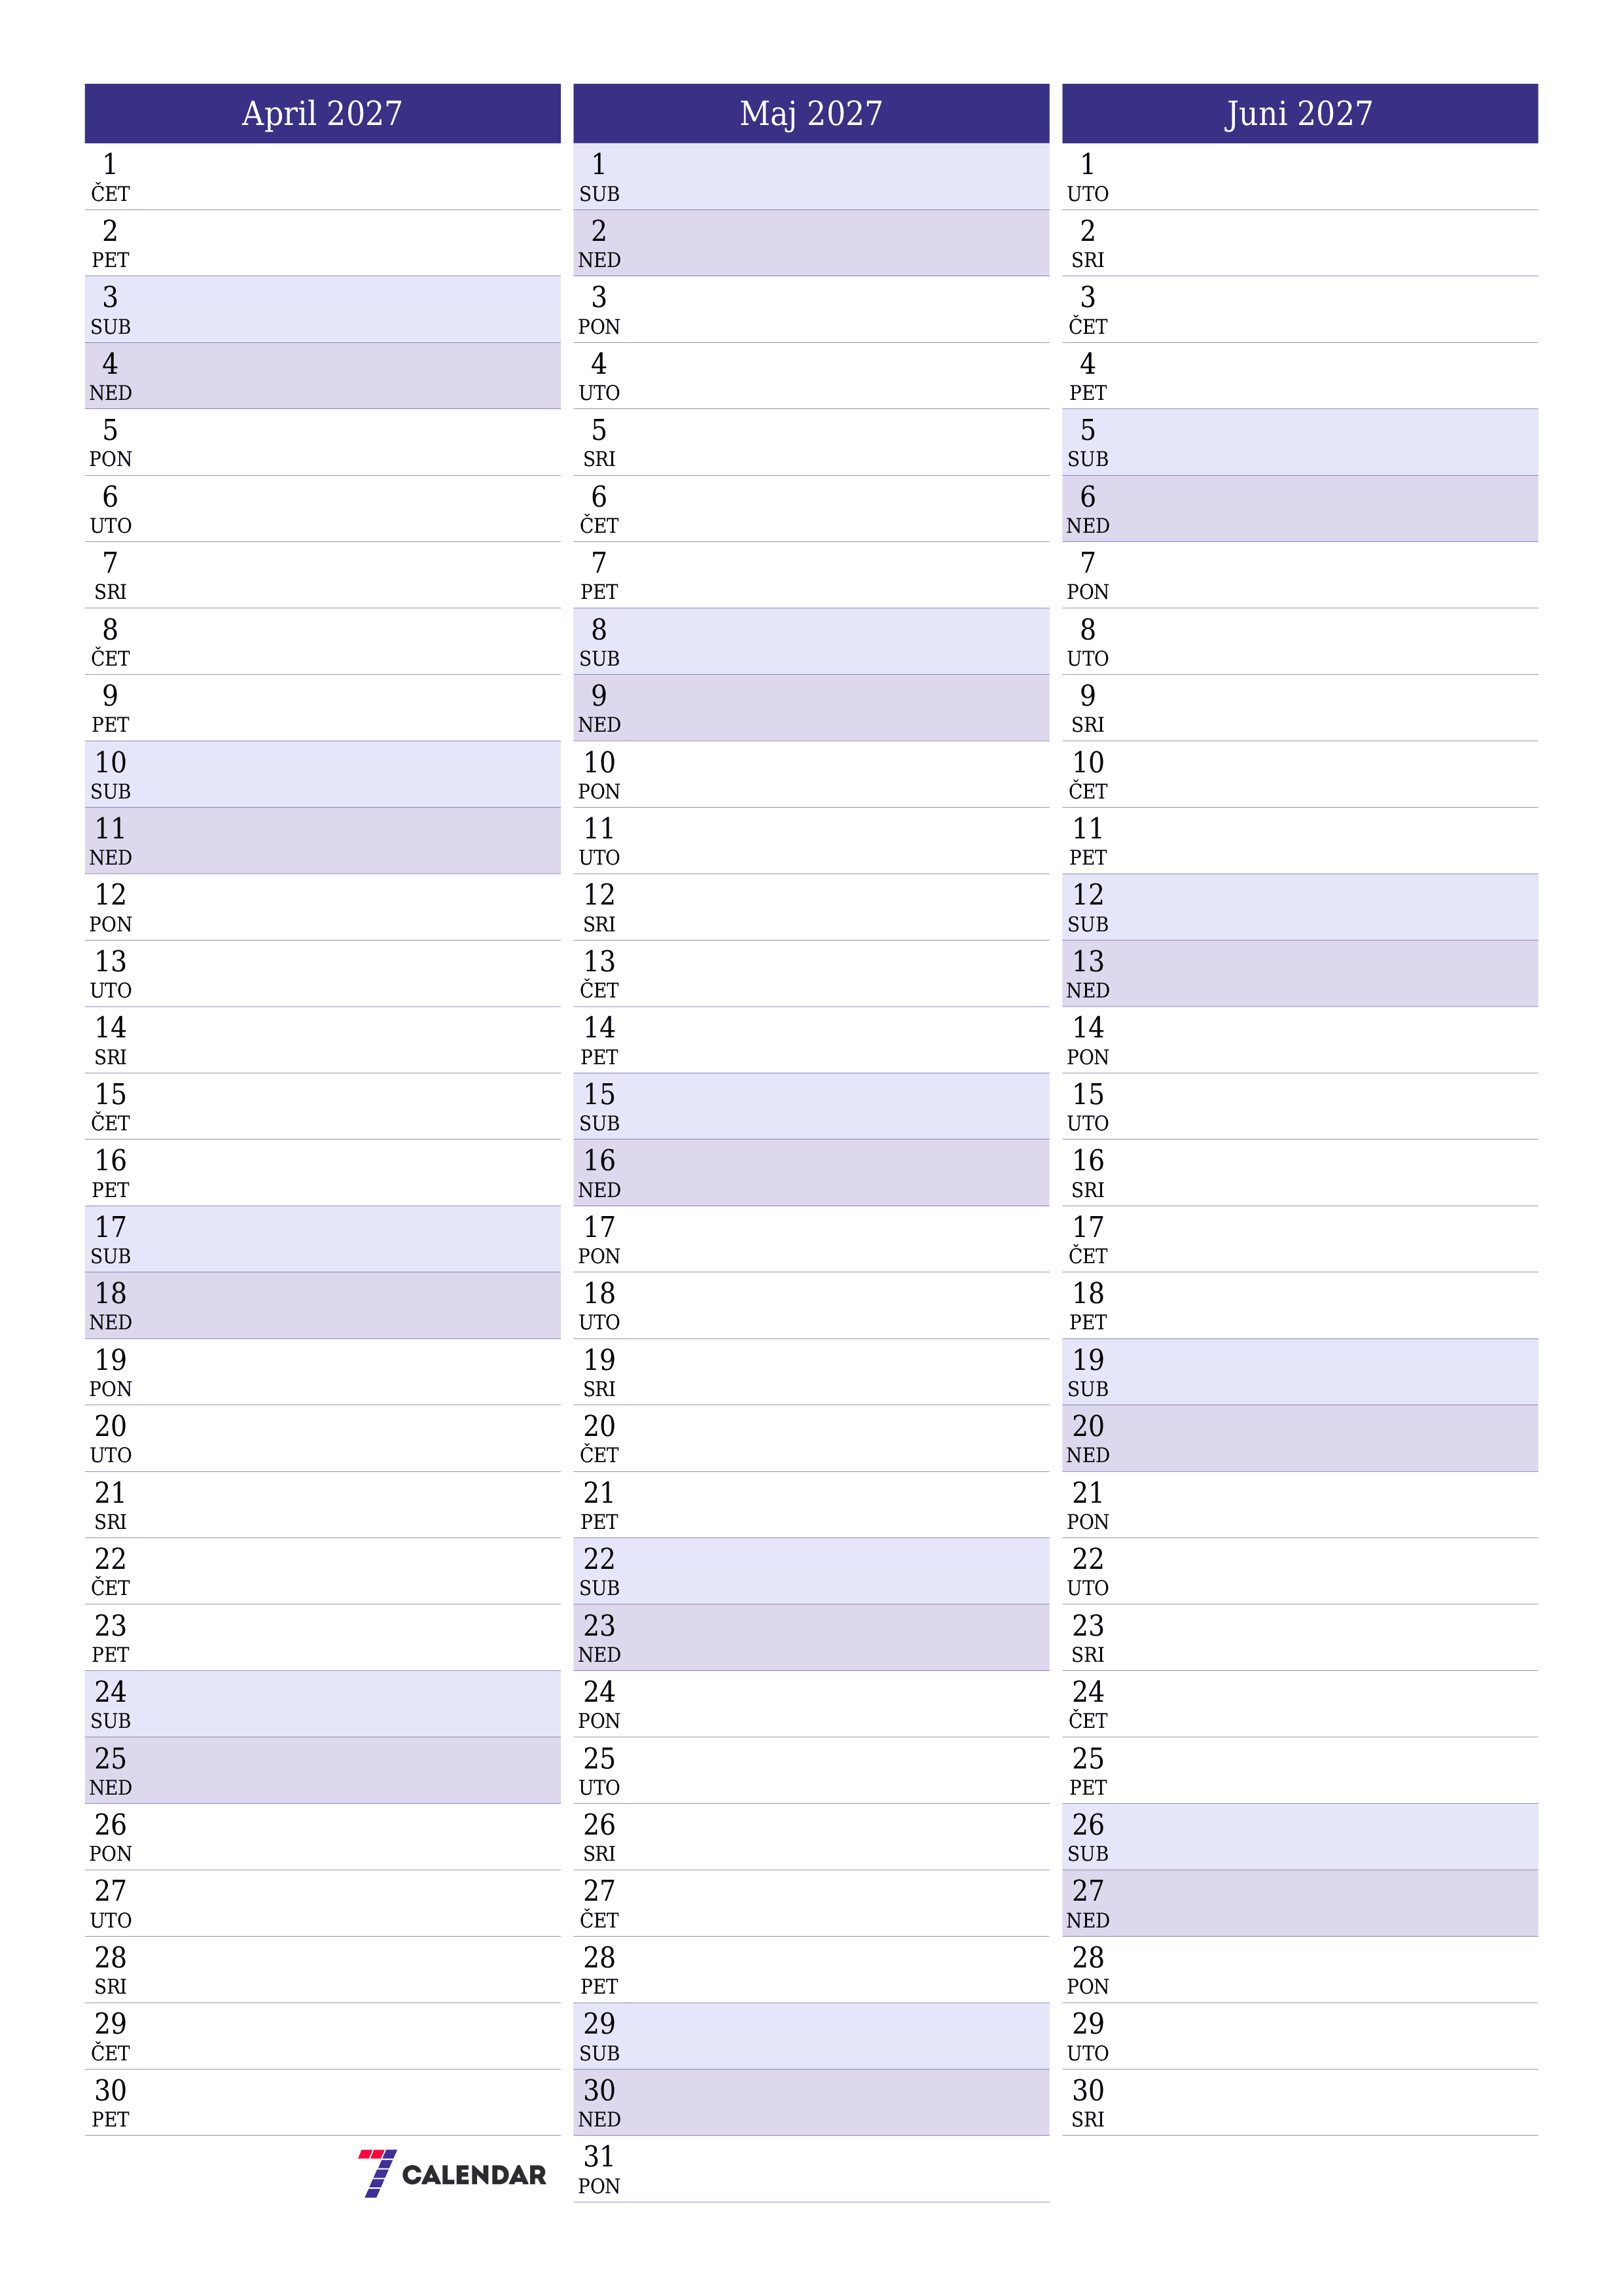The height and width of the screenshot is (2296, 1623).
Task: Click Maj 31 PON last date
Action: coord(813,2171)
